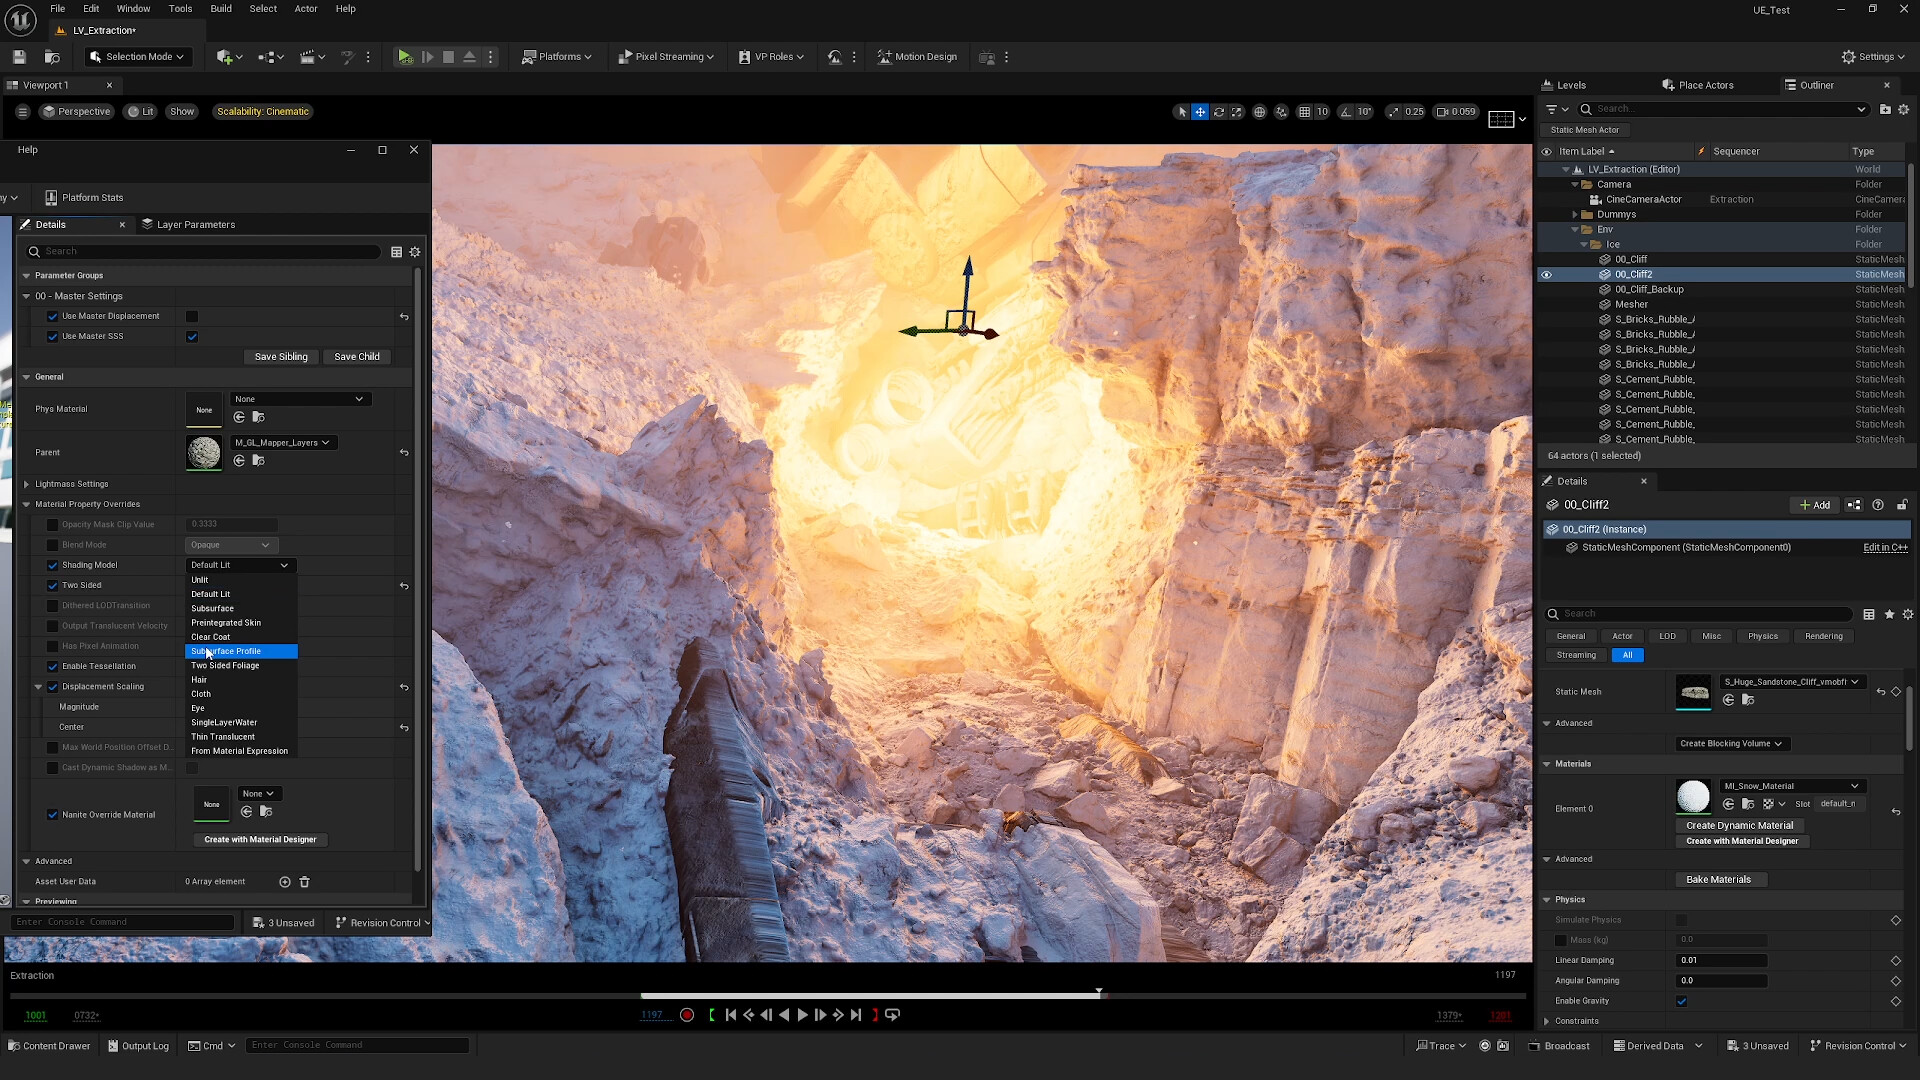Viewport: 1920px width, 1080px height.
Task: Click the Save Sibling button
Action: click(x=281, y=357)
